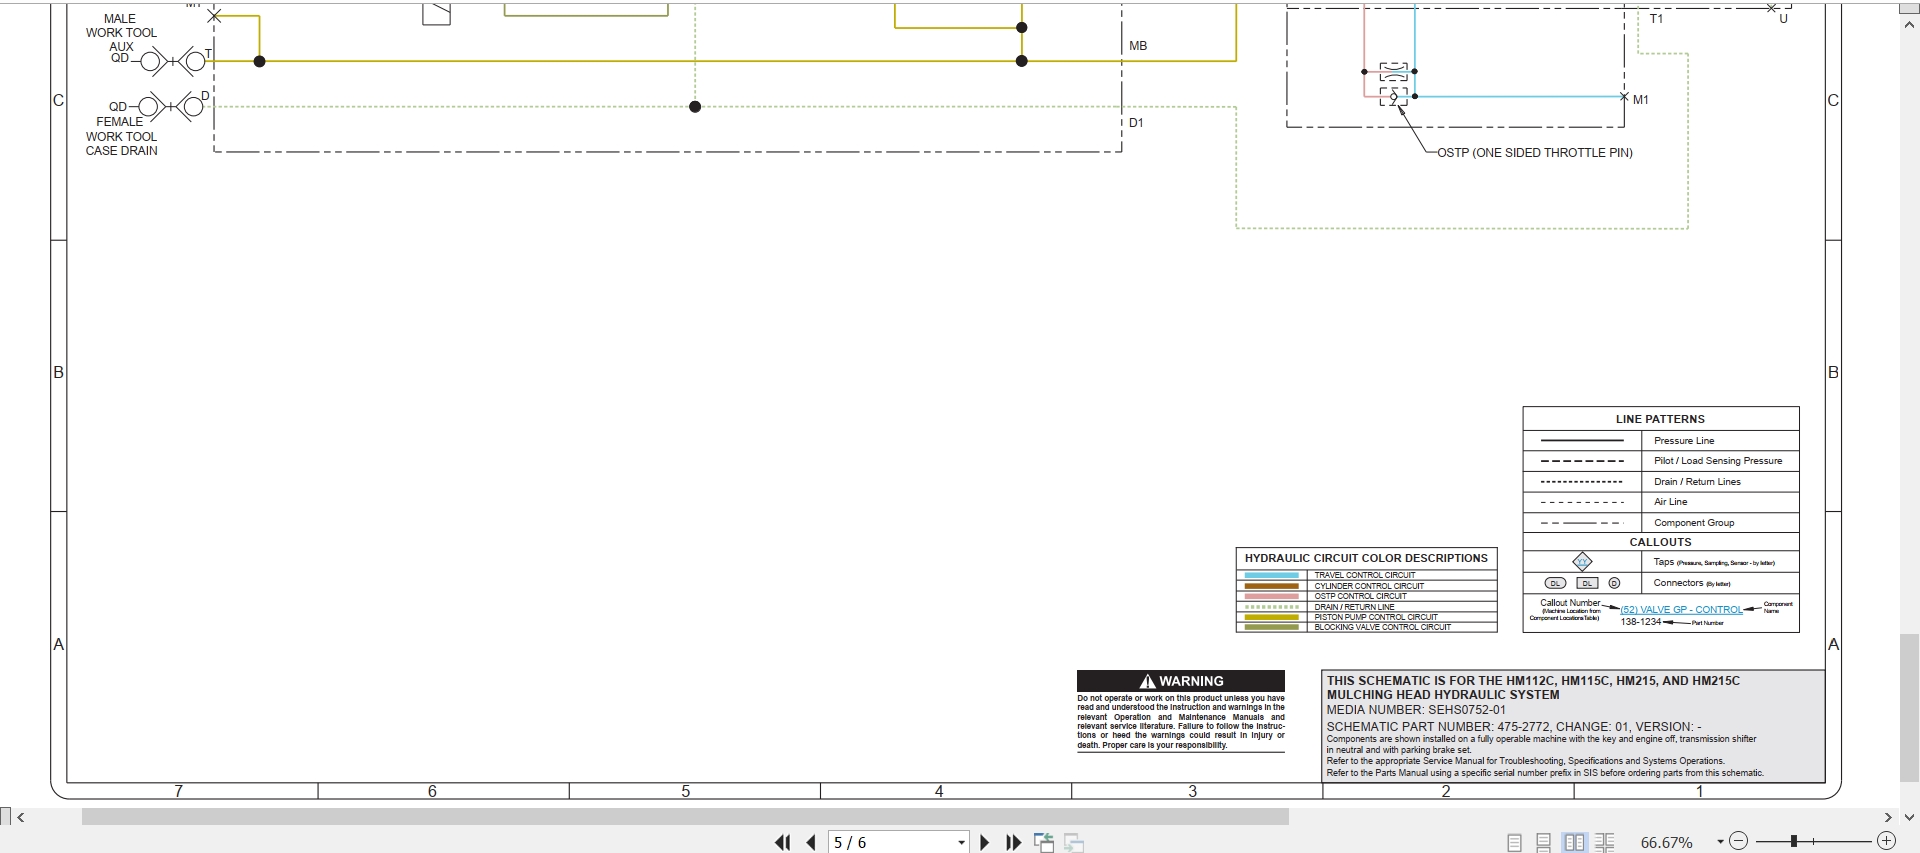Click the CALLOUTS heading
Image resolution: width=1920 pixels, height=853 pixels.
pos(1660,542)
